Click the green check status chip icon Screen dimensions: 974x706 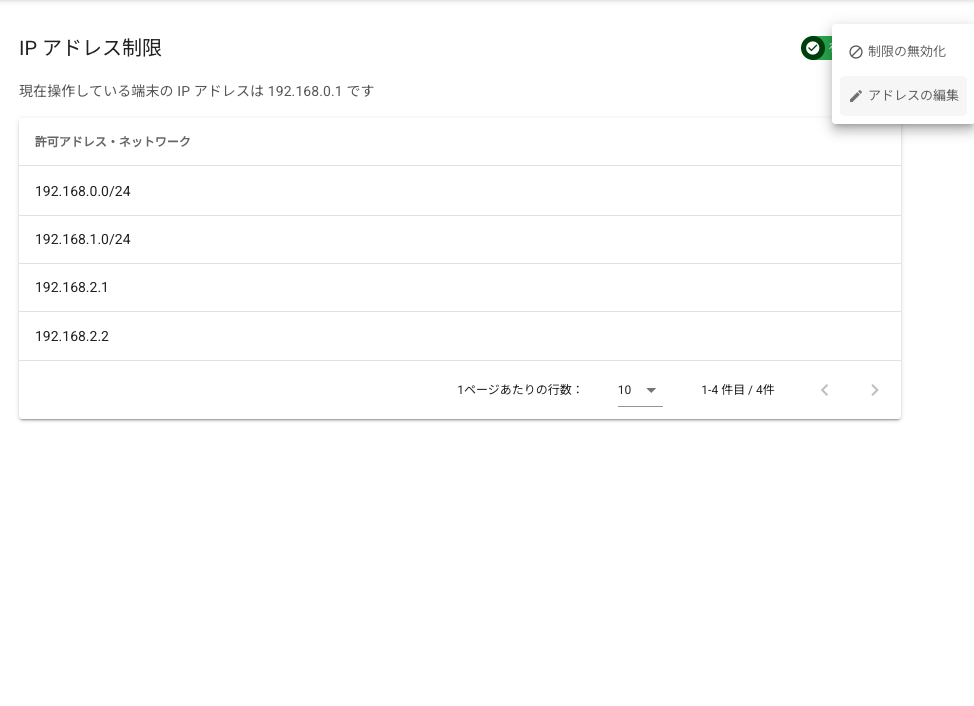[812, 48]
